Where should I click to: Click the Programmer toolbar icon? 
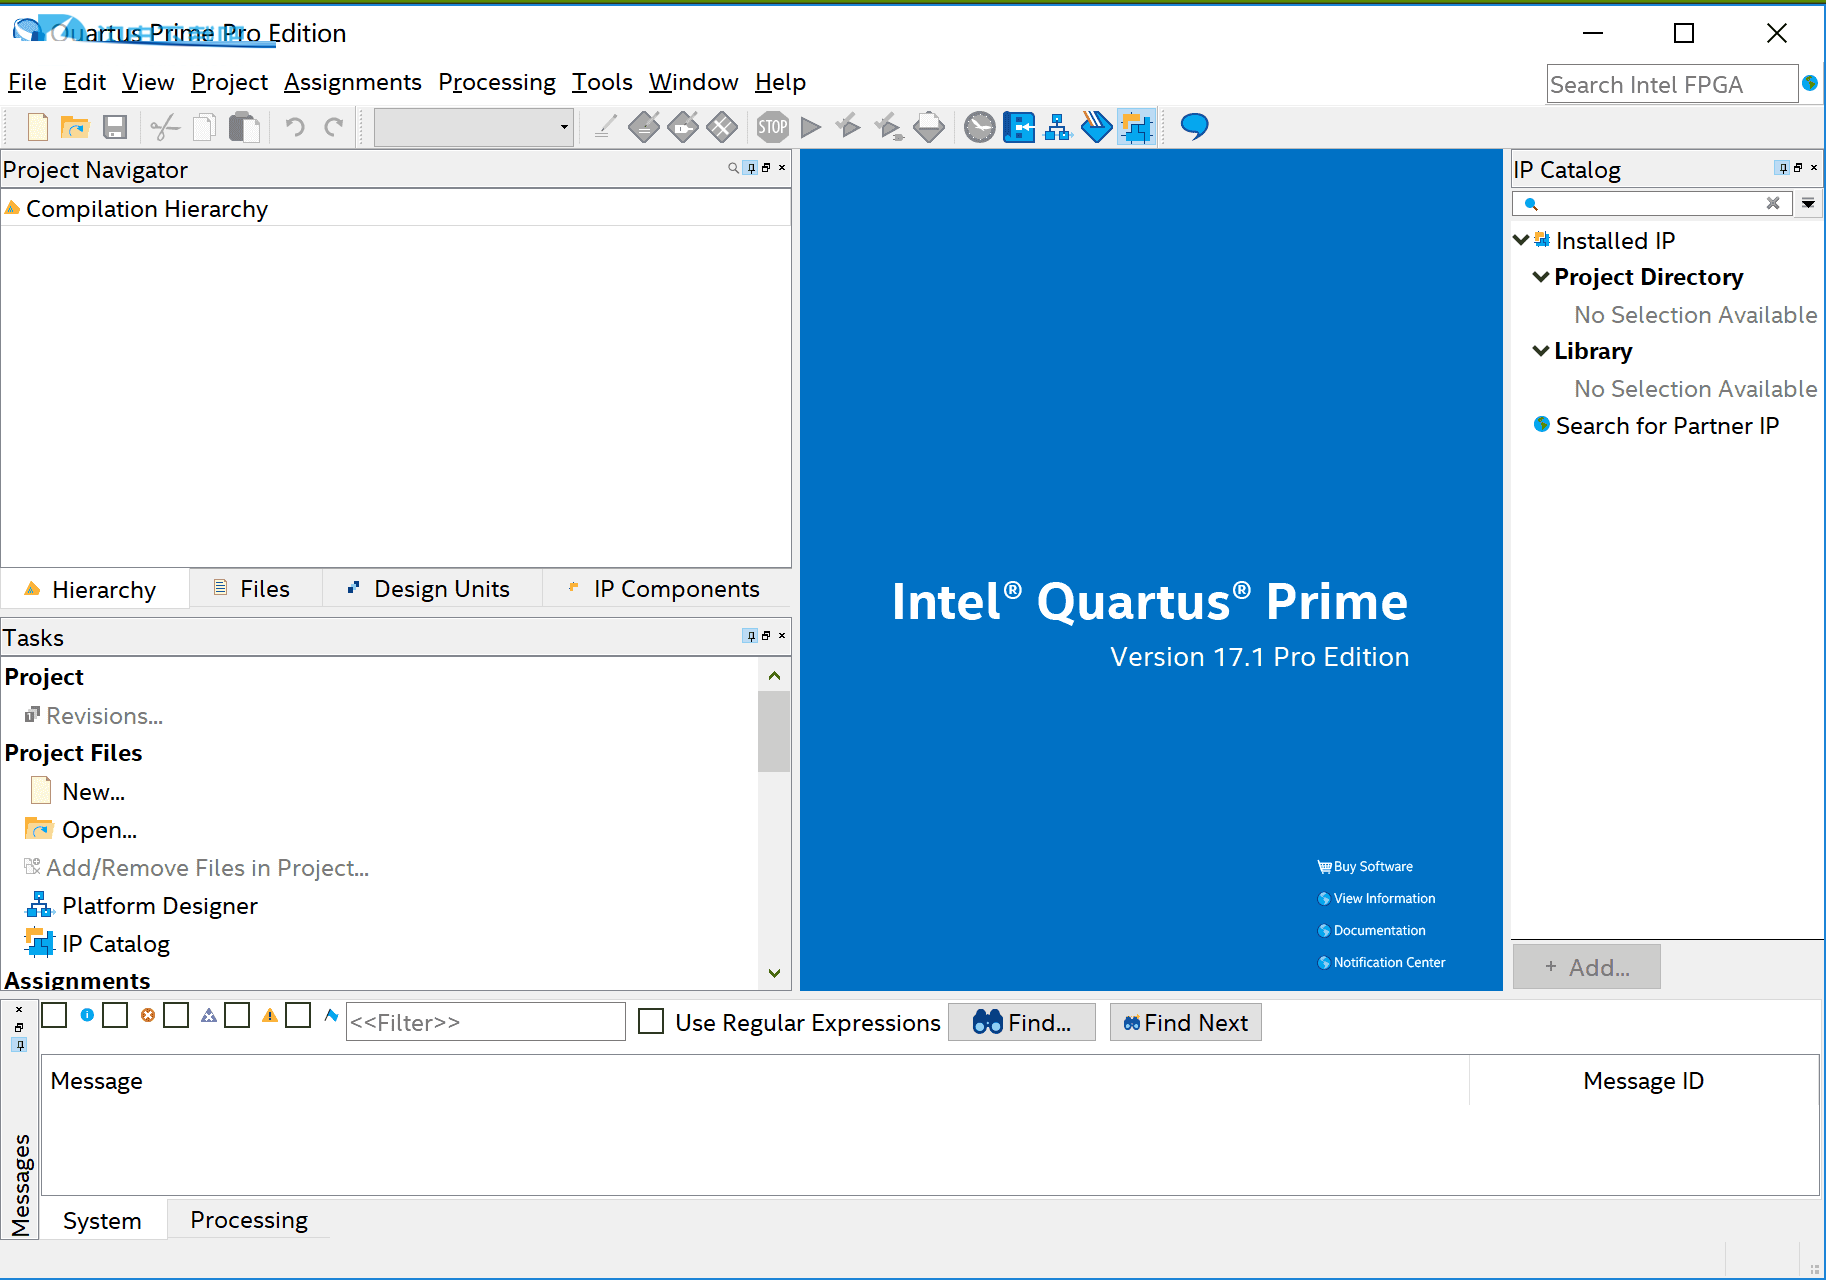(1097, 127)
